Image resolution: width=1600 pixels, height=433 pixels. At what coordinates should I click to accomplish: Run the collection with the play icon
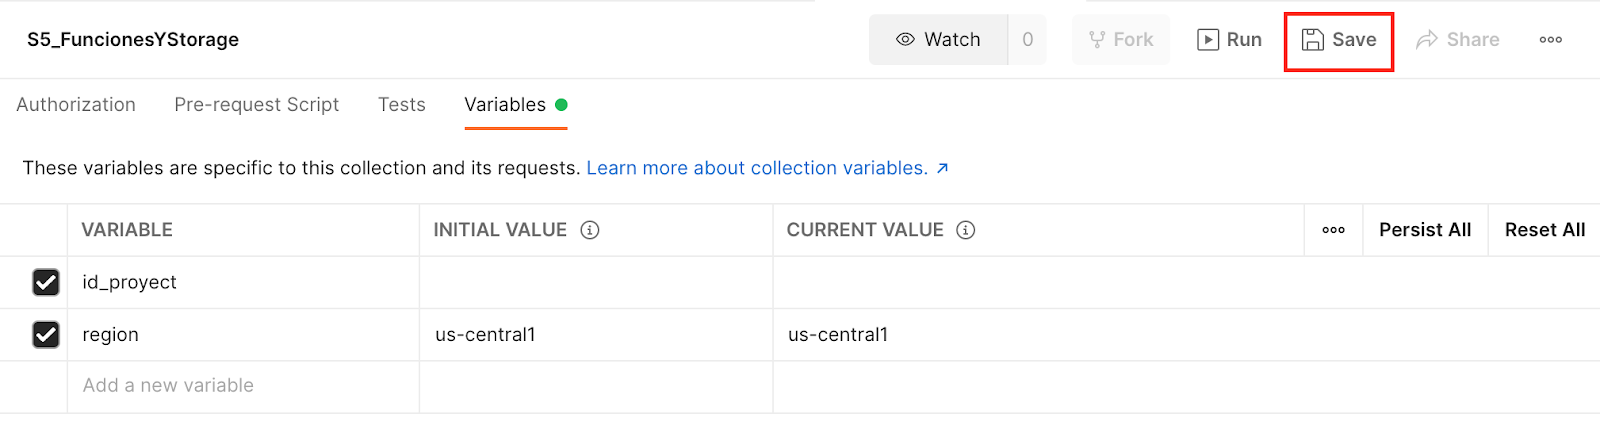click(x=1208, y=39)
